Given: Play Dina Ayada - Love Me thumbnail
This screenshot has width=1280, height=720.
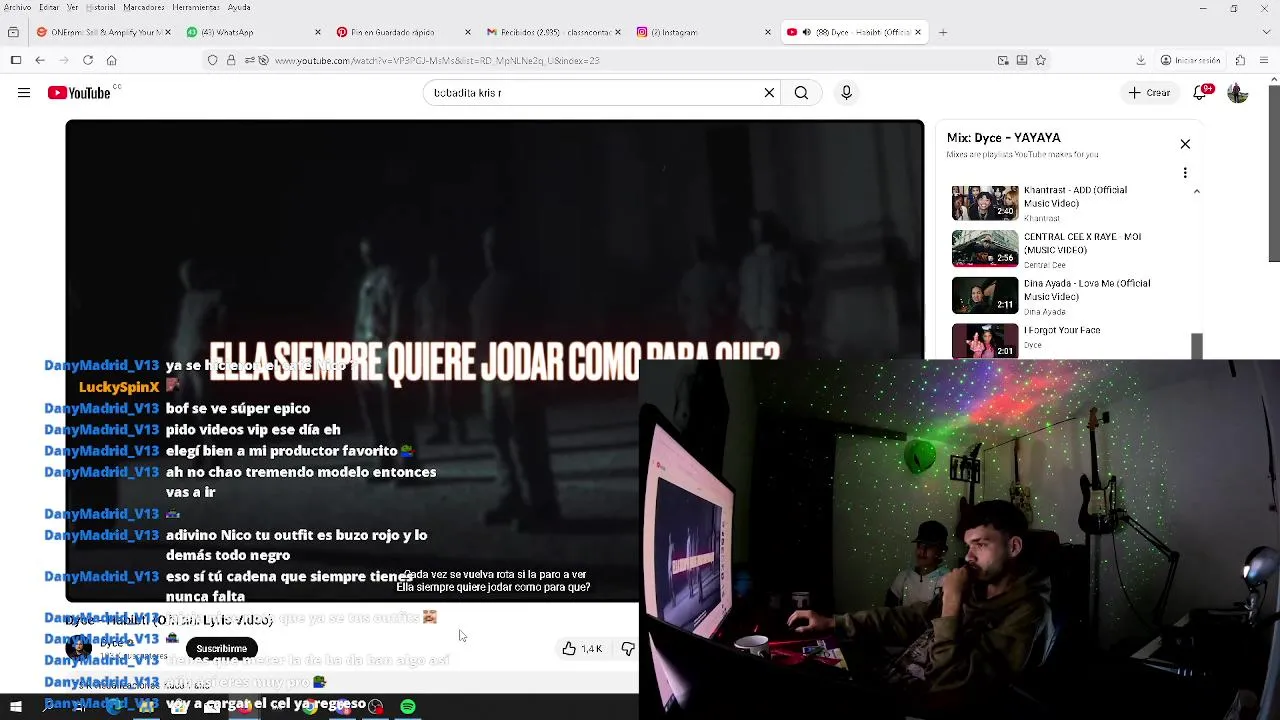Looking at the screenshot, I should click(x=985, y=296).
